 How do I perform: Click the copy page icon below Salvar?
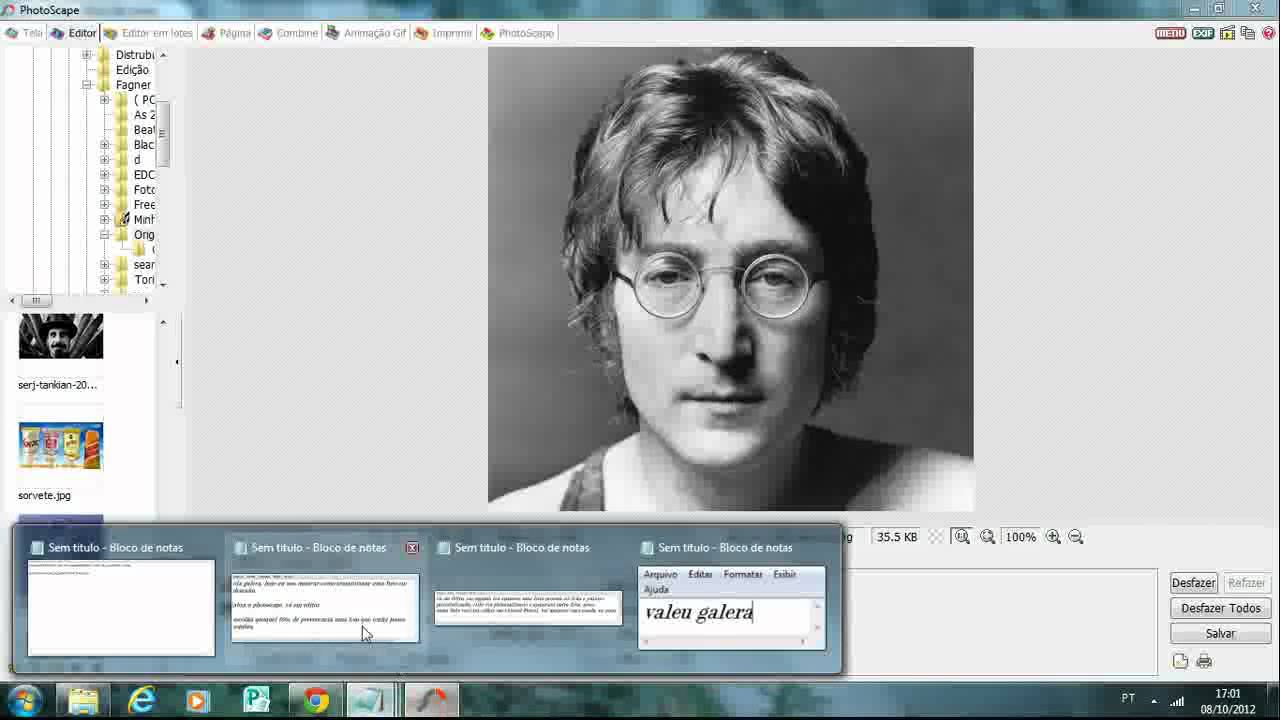click(1180, 661)
